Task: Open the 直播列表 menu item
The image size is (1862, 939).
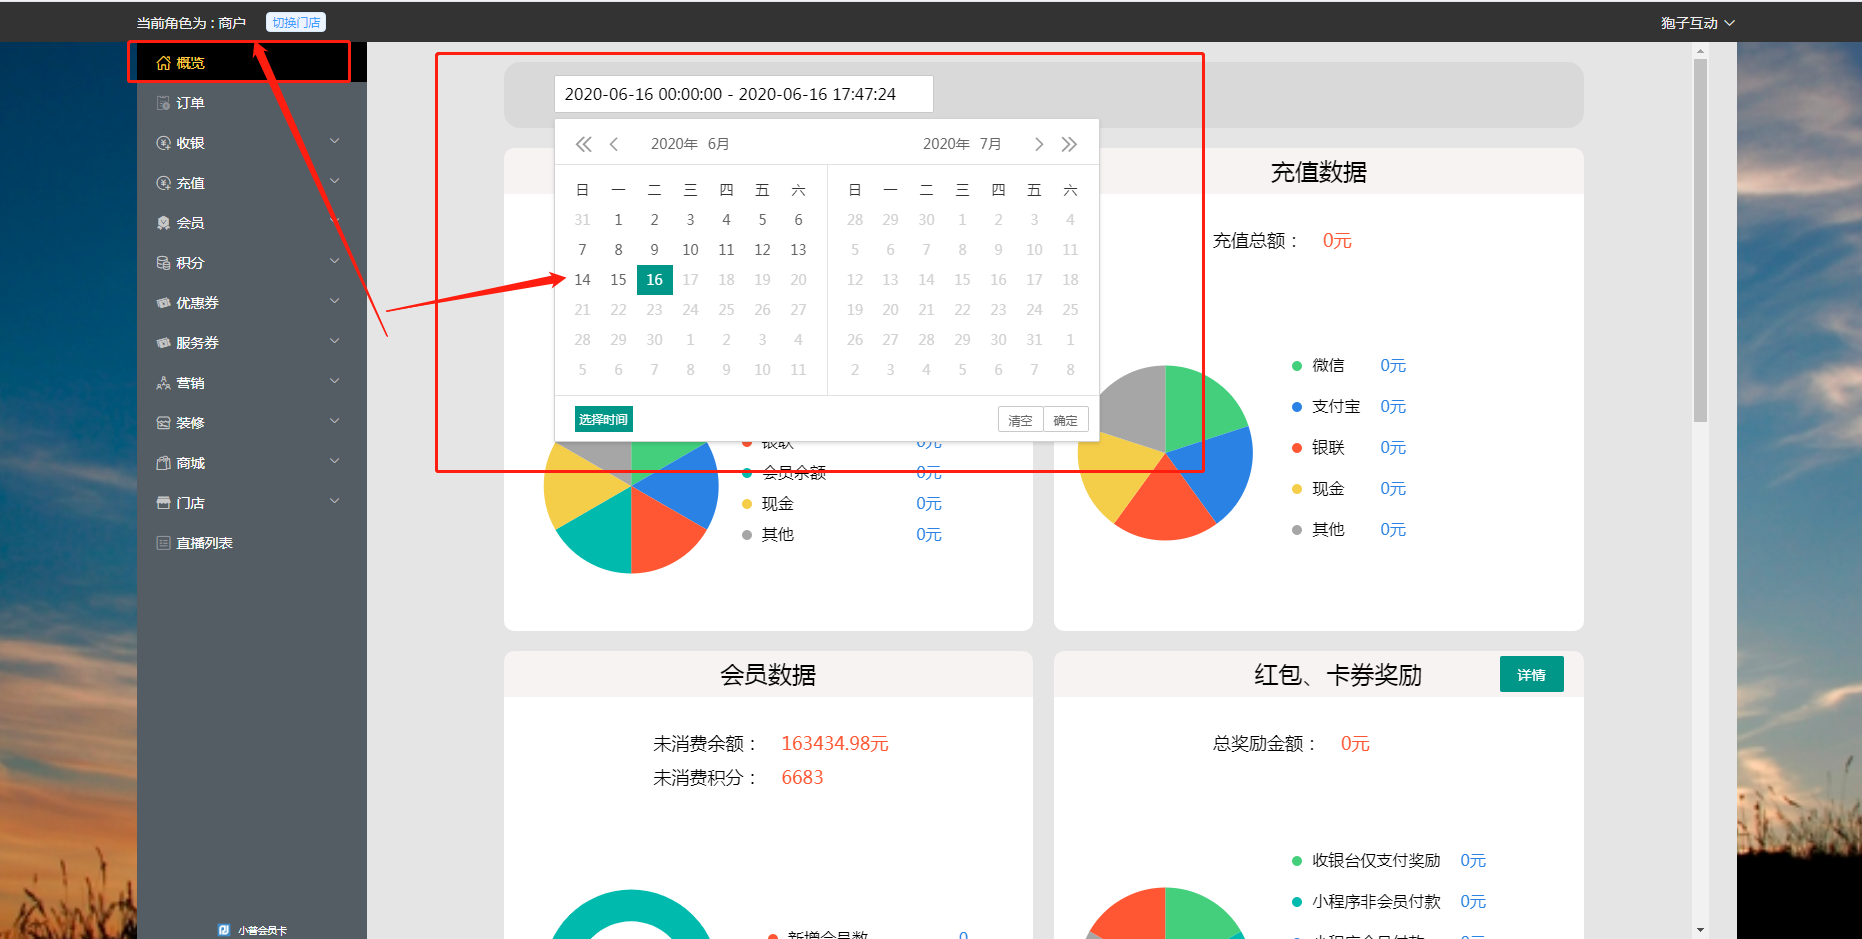Action: coord(252,543)
